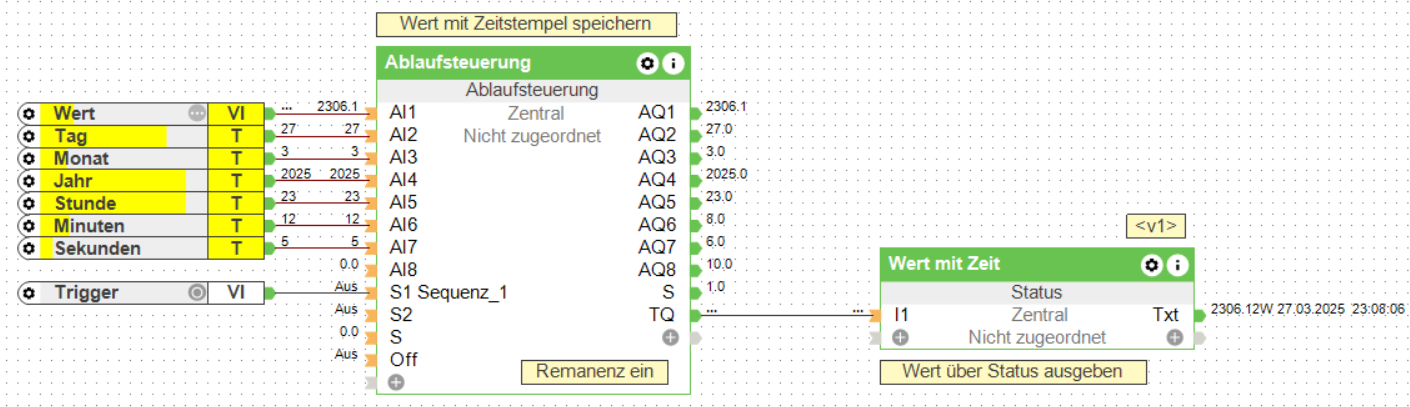Click the ellipsis icon on Wert input
This screenshot has width=1410, height=407.
click(197, 113)
